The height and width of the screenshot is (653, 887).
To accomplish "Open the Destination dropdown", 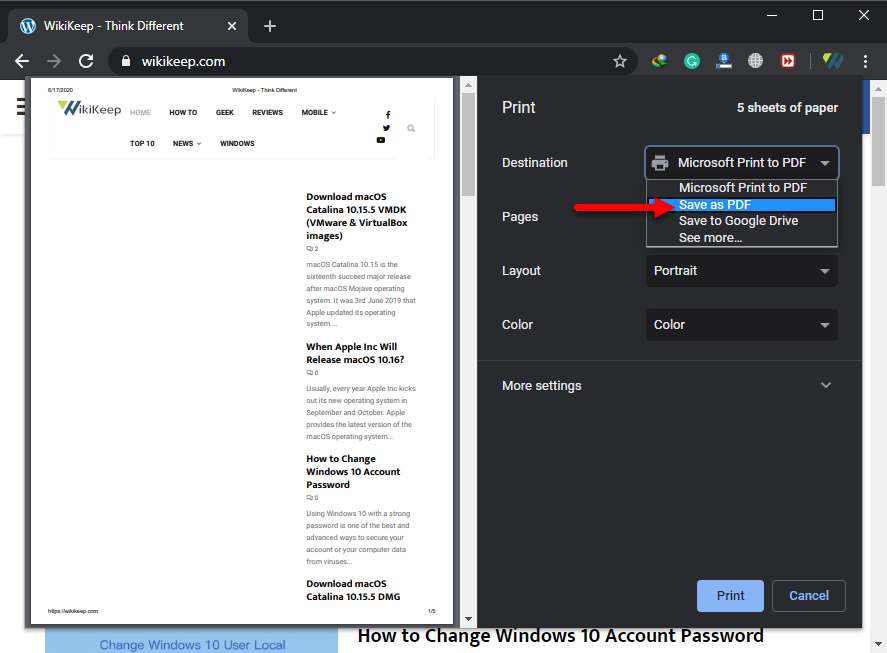I will pos(742,163).
